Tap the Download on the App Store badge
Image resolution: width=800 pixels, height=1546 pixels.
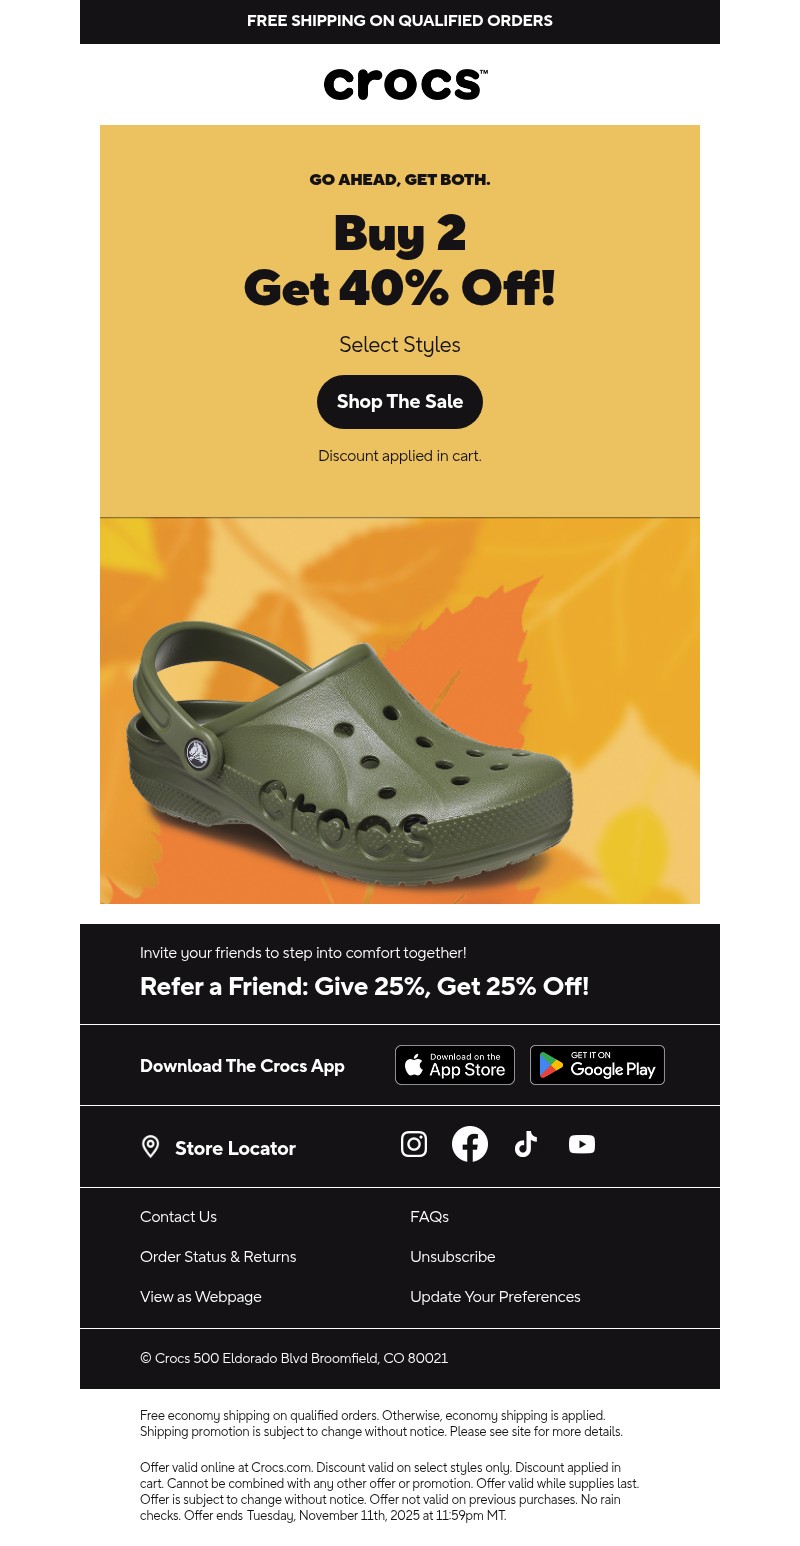point(455,1065)
